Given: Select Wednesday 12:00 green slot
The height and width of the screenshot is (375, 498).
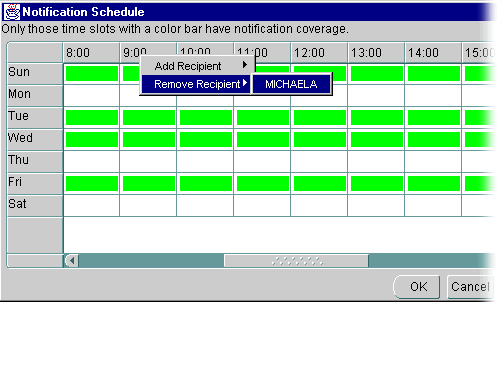Looking at the screenshot, I should (x=320, y=140).
